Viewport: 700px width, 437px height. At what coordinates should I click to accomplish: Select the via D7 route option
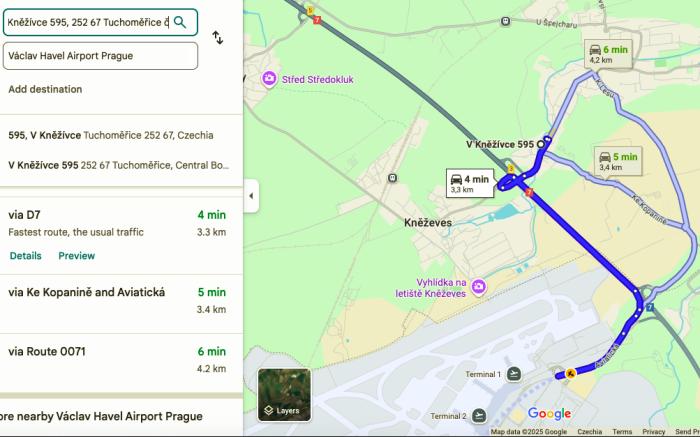click(x=121, y=235)
